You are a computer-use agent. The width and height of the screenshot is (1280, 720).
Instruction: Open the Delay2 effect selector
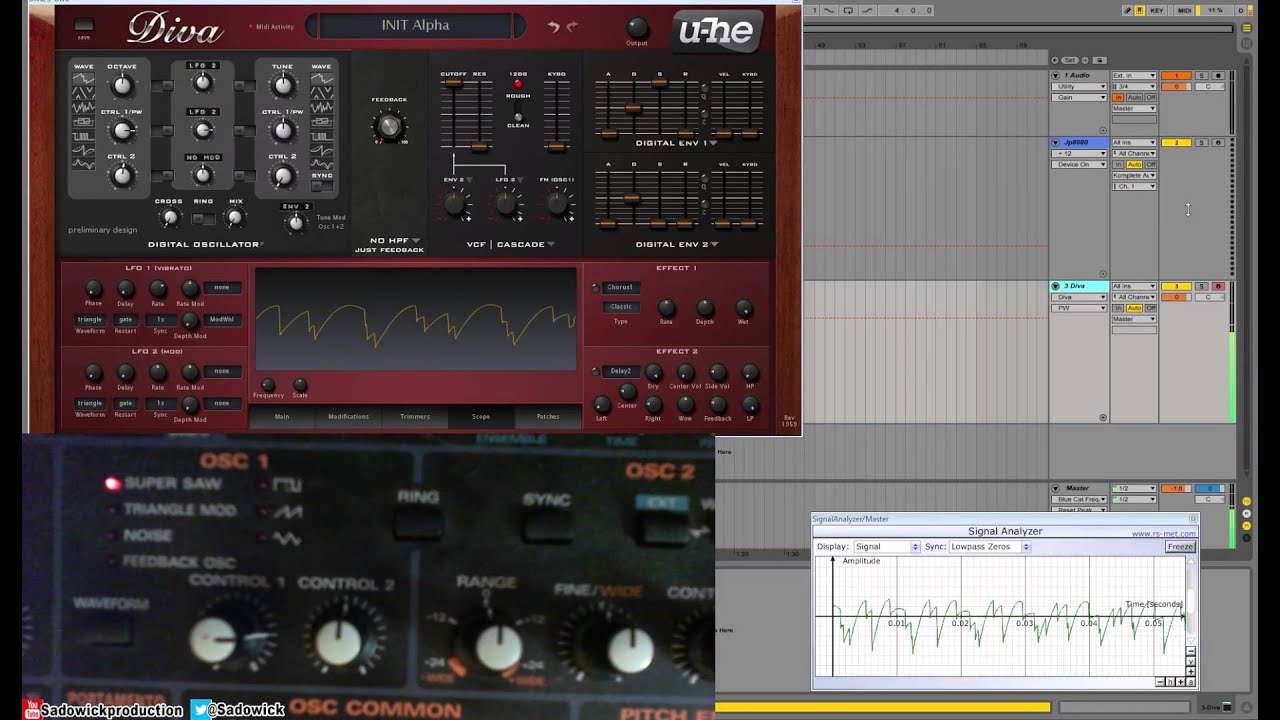621,371
